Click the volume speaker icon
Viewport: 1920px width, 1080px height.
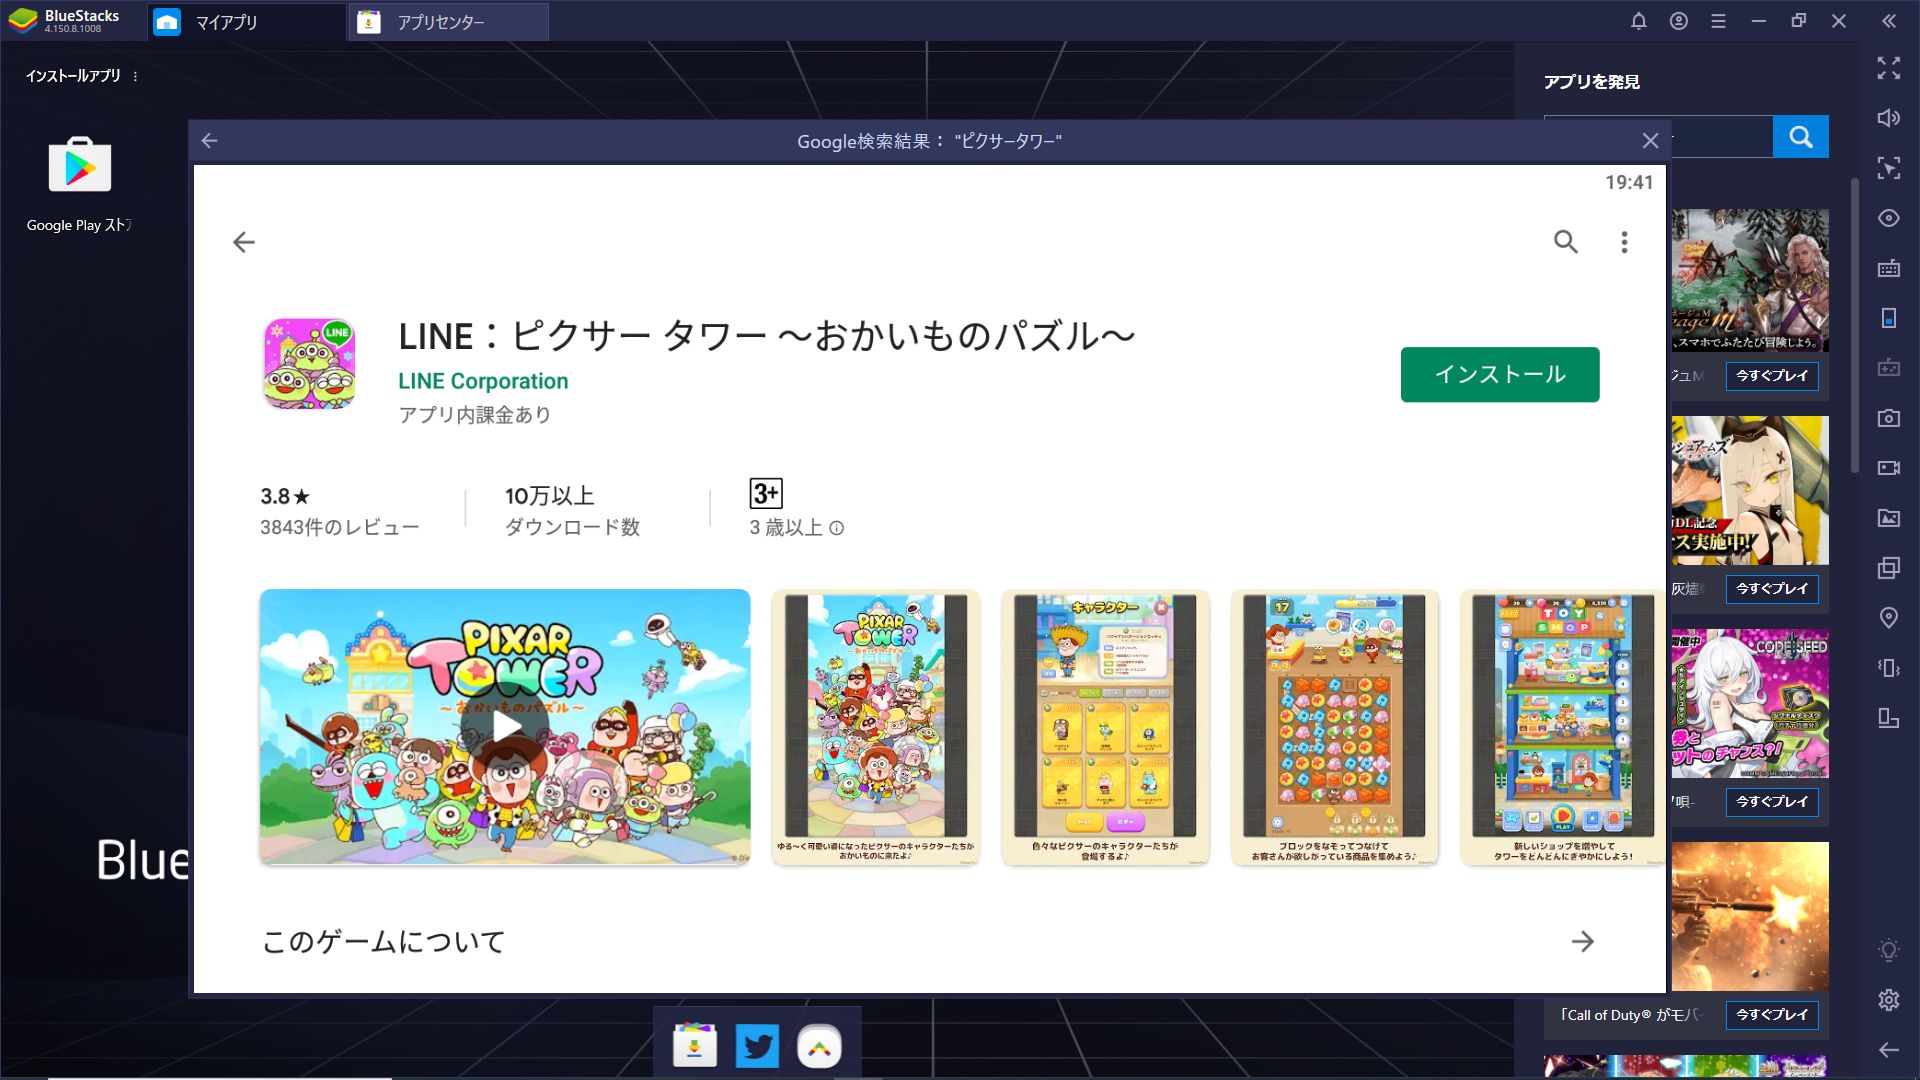tap(1888, 118)
